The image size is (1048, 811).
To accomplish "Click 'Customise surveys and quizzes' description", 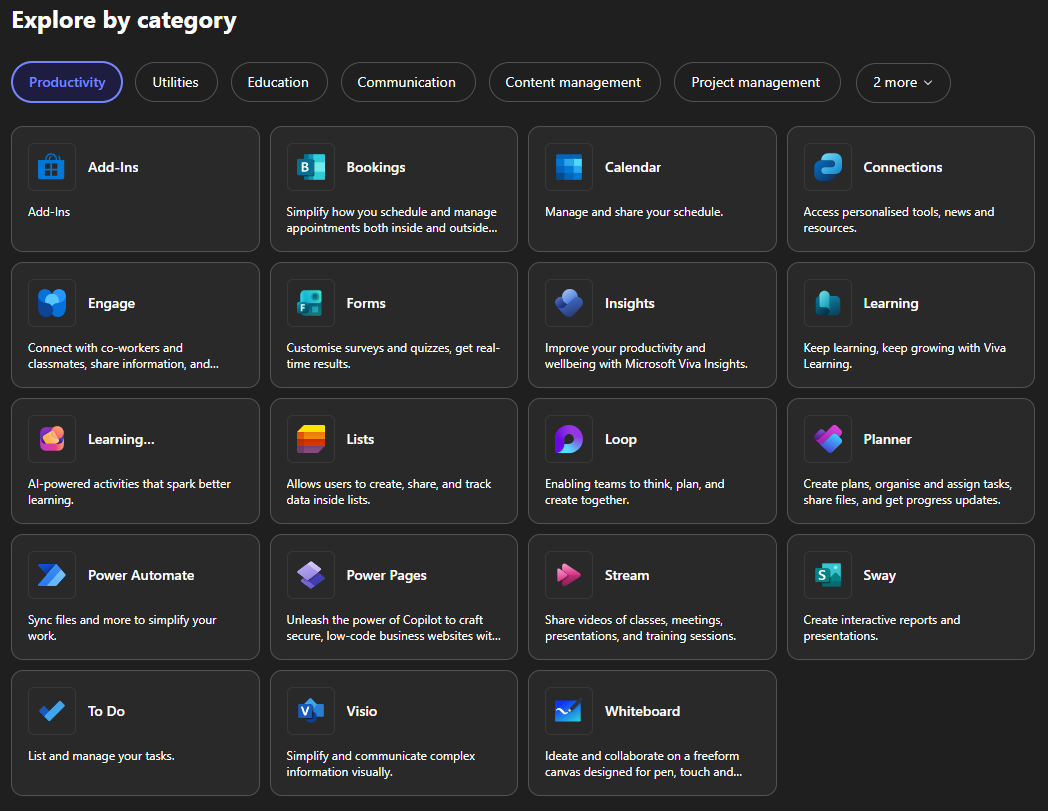I will (393, 356).
